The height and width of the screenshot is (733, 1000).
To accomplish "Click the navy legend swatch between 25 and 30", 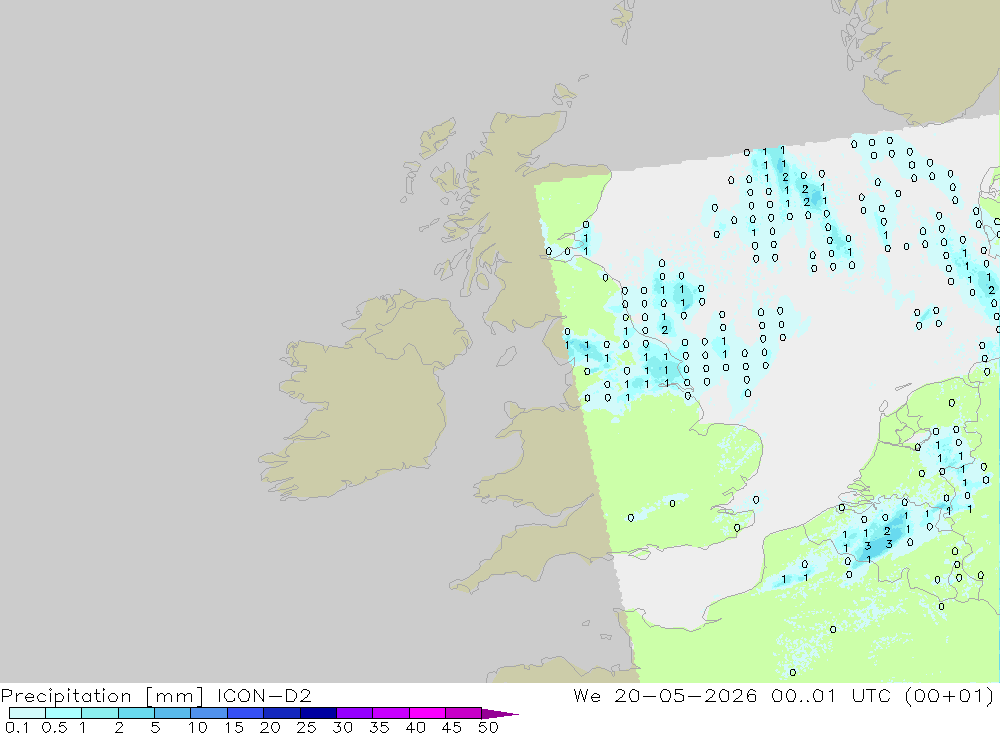I will click(318, 713).
